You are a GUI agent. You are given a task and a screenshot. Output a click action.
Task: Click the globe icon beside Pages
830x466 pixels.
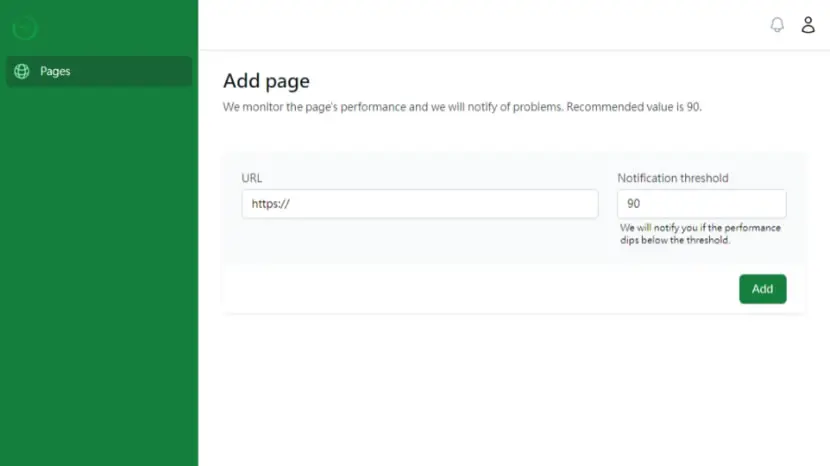coord(22,71)
